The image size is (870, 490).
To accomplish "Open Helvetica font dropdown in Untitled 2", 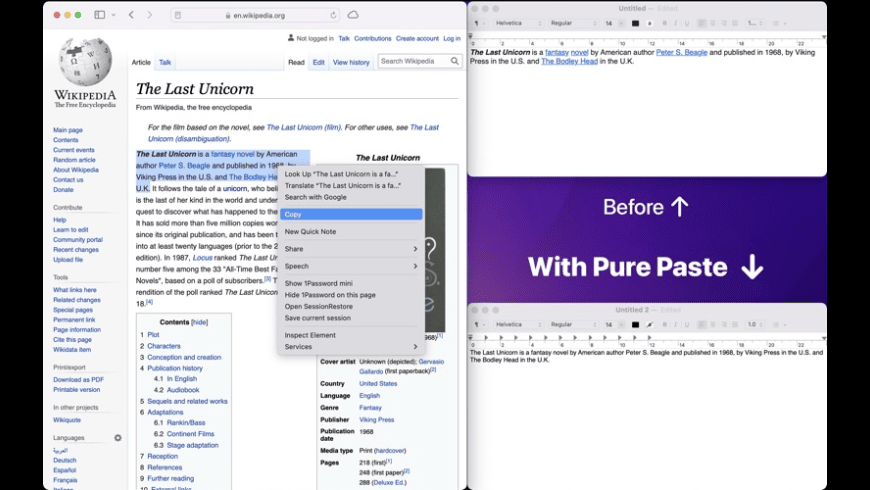I will [517, 325].
